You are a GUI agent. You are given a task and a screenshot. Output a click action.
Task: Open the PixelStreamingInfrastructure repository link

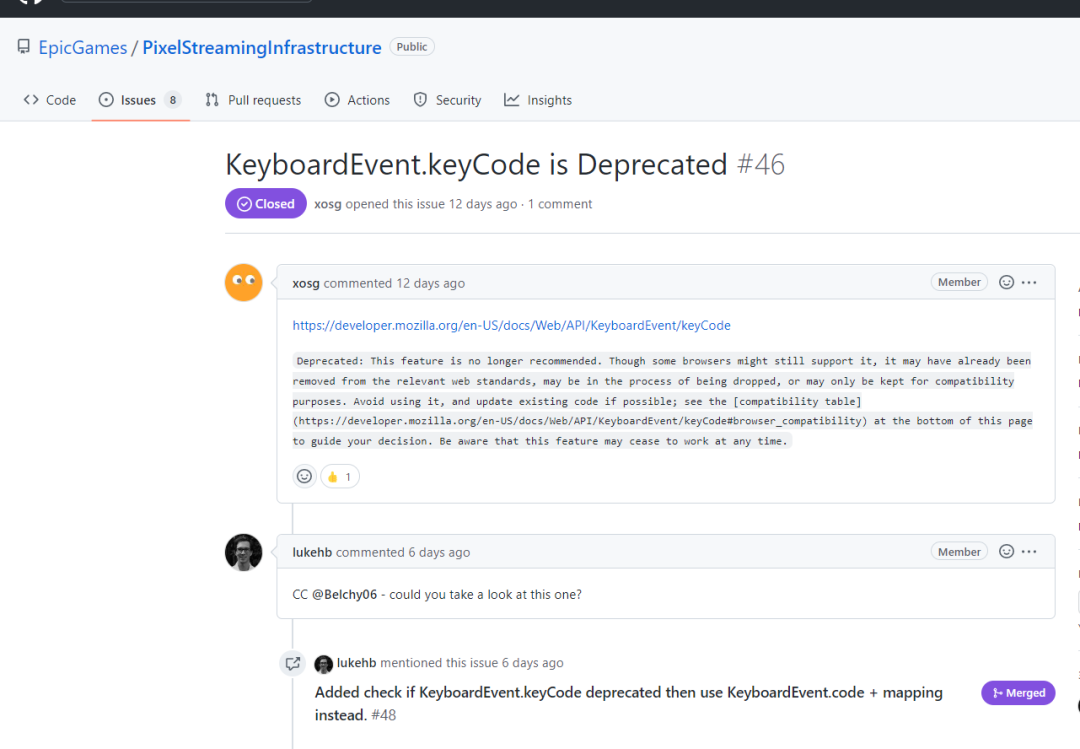click(x=261, y=47)
